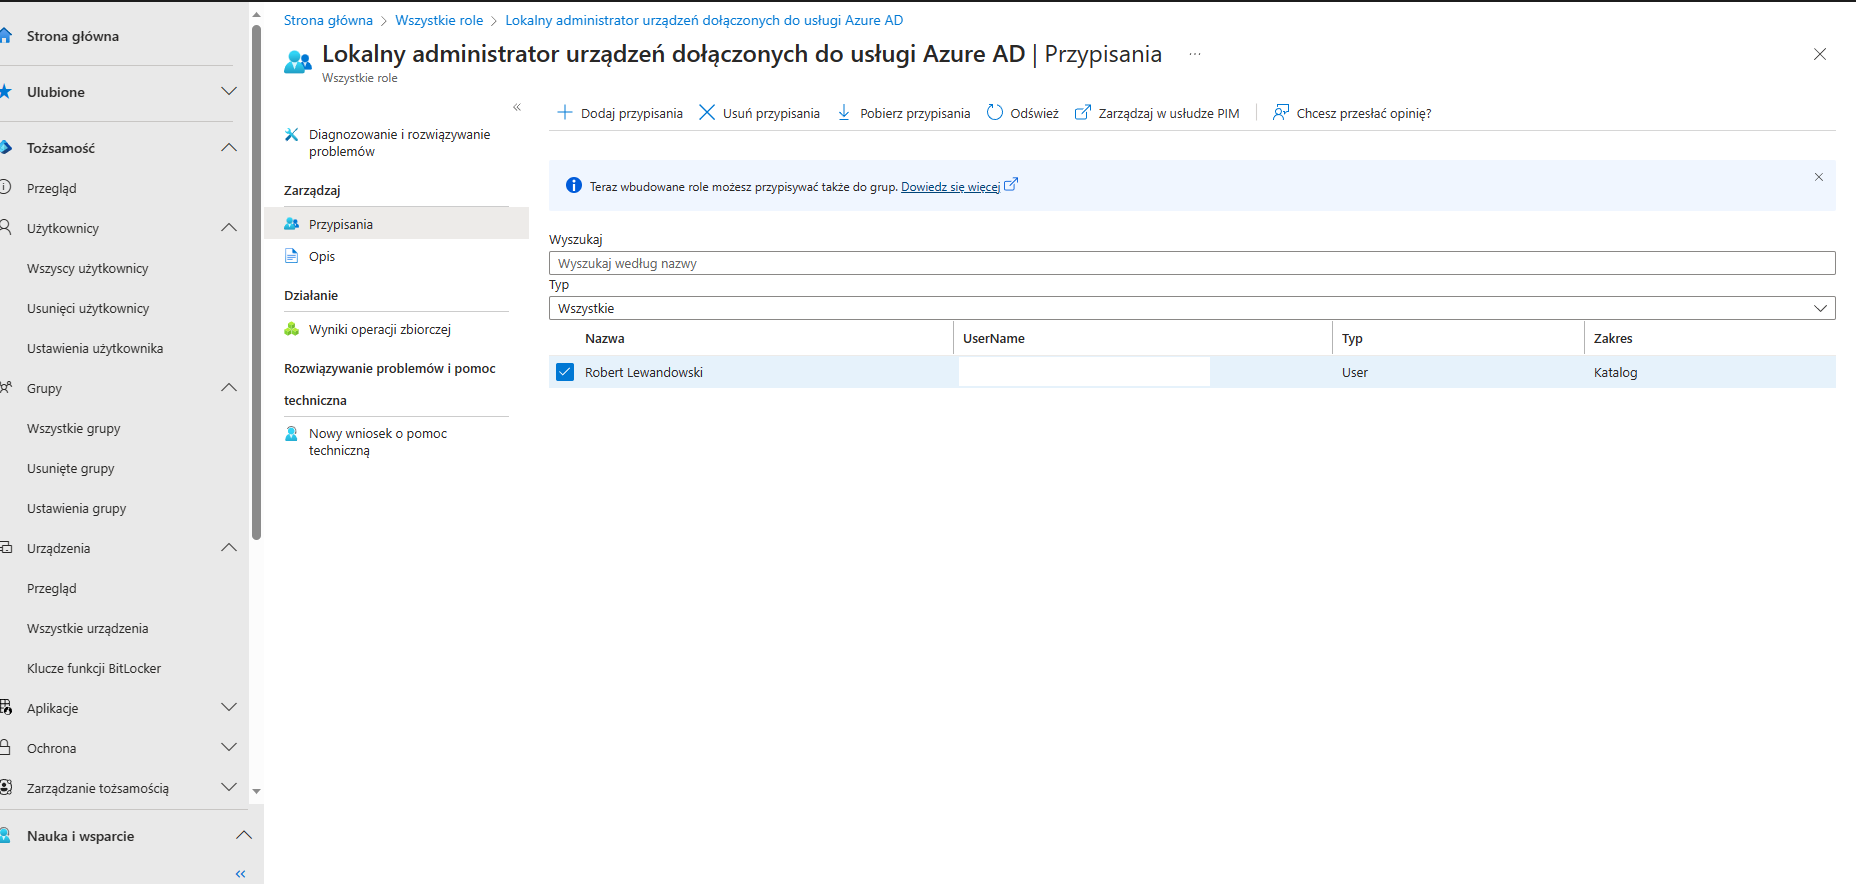1856x884 pixels.
Task: Click the Dodaj przypisania plus icon
Action: click(565, 113)
